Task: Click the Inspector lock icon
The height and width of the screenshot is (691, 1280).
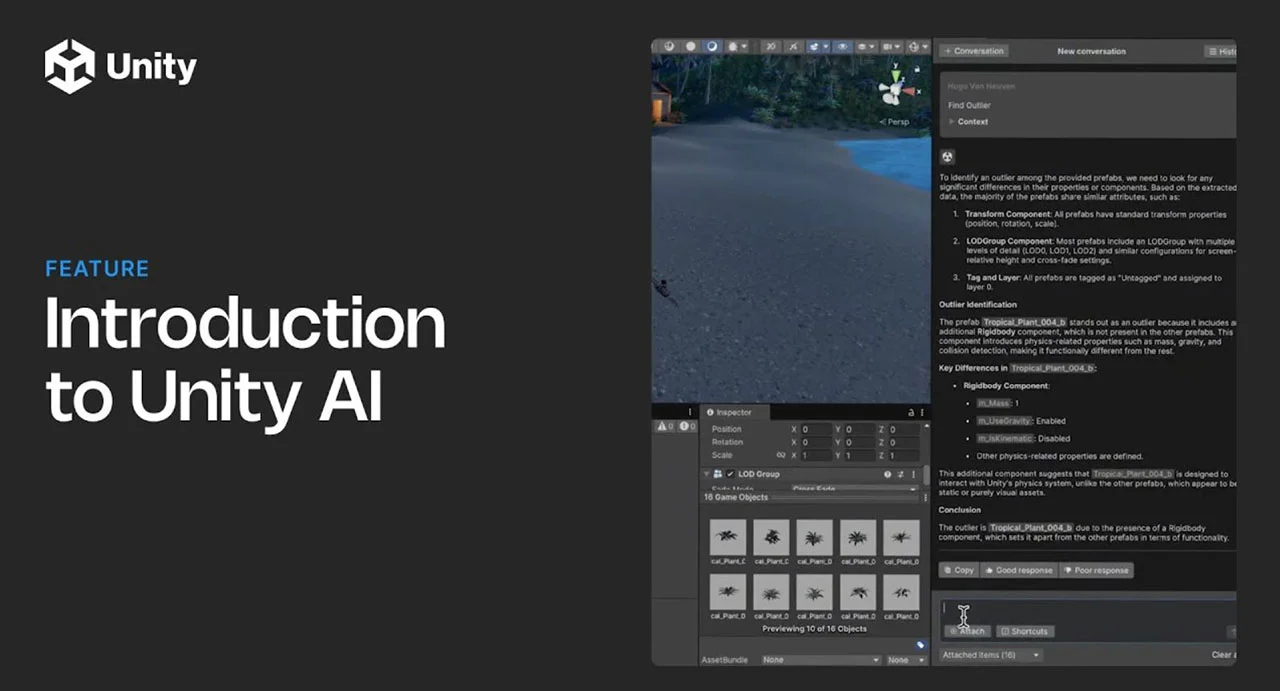Action: (x=910, y=412)
